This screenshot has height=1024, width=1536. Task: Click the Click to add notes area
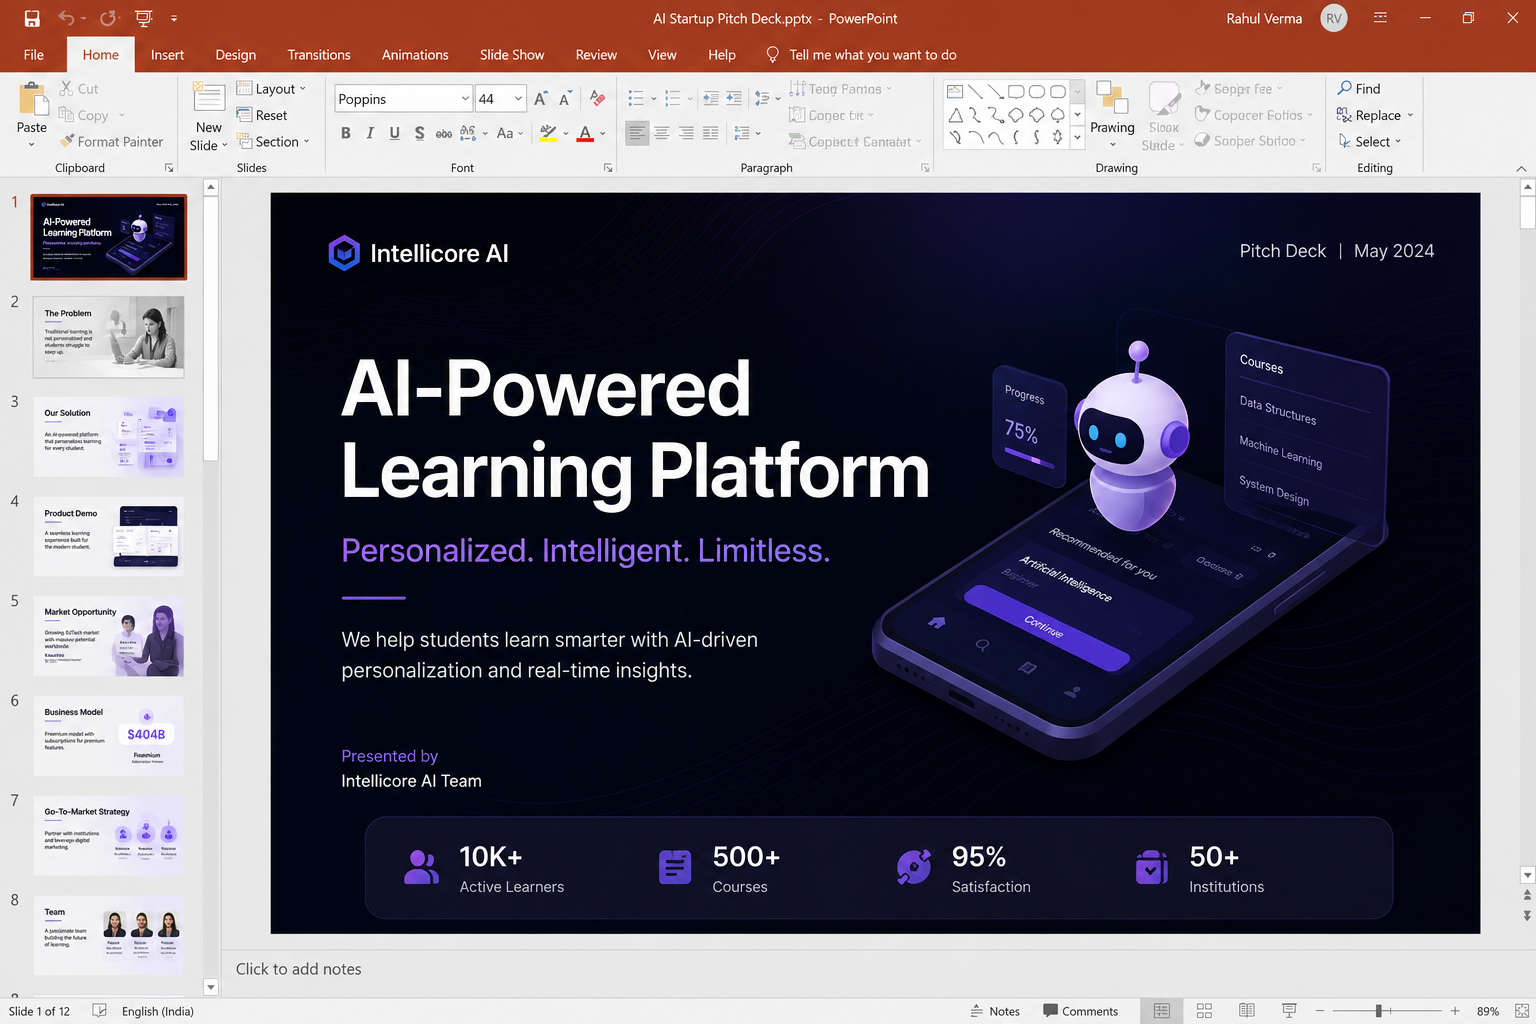[x=298, y=969]
